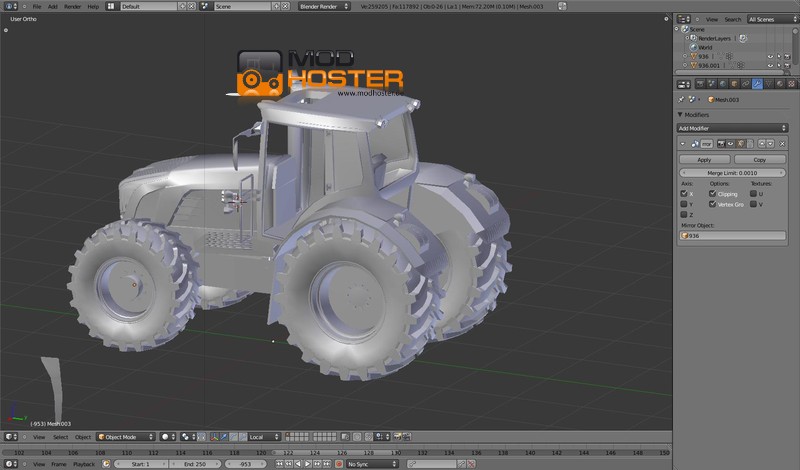Click the record auto-keyframe button
Screen dimensions: 800x470
coord(339,464)
